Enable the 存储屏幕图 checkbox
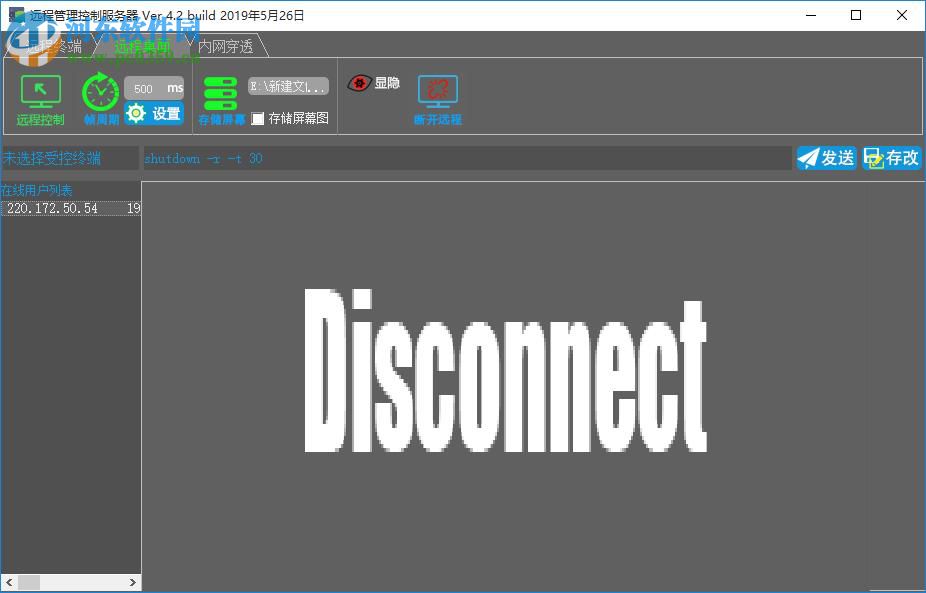 coord(257,119)
